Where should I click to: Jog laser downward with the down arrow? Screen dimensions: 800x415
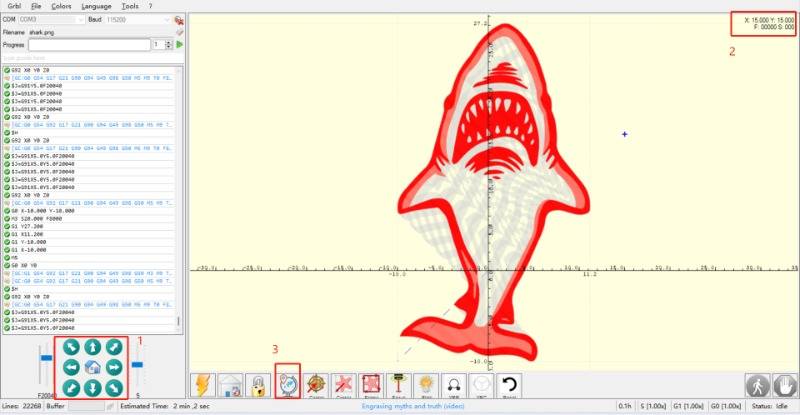coord(92,387)
